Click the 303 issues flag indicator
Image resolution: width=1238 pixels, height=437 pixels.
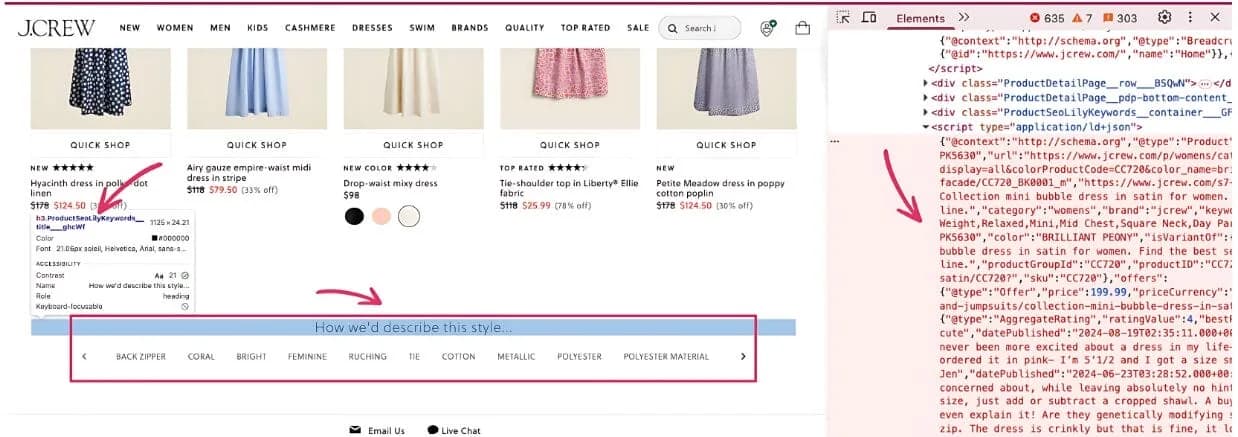(1120, 18)
